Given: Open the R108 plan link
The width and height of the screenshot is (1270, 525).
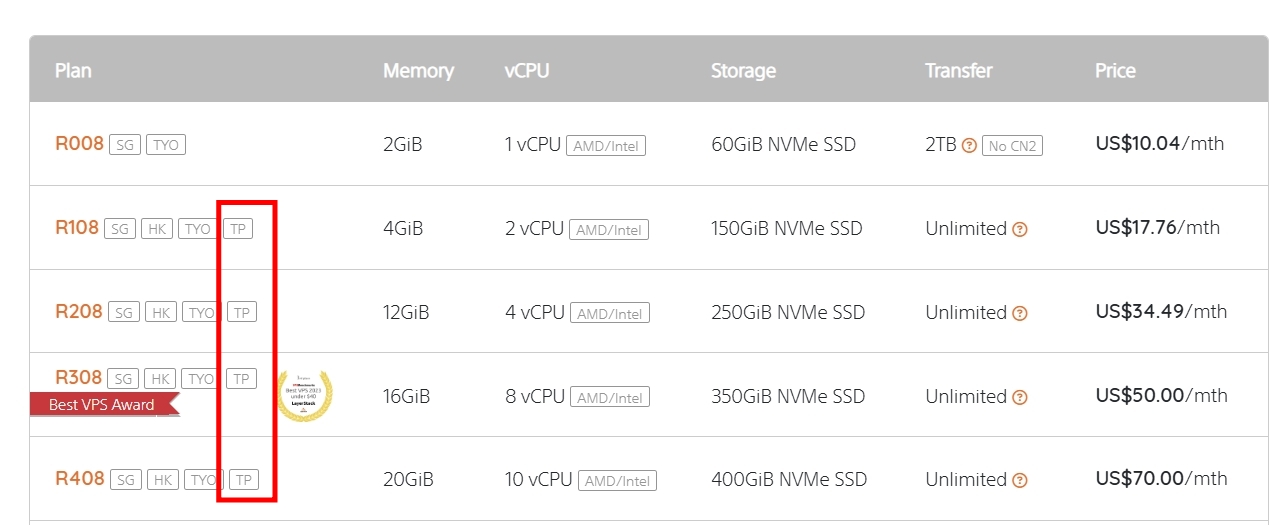Looking at the screenshot, I should click(x=77, y=228).
